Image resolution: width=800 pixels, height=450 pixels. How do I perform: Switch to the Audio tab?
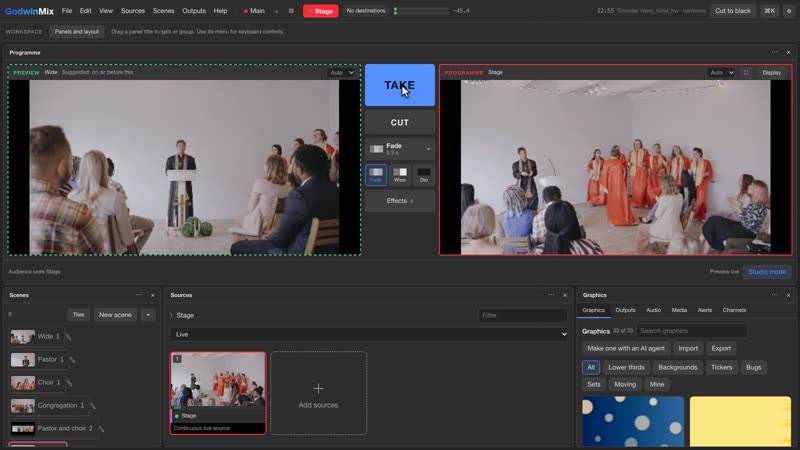[x=653, y=310]
